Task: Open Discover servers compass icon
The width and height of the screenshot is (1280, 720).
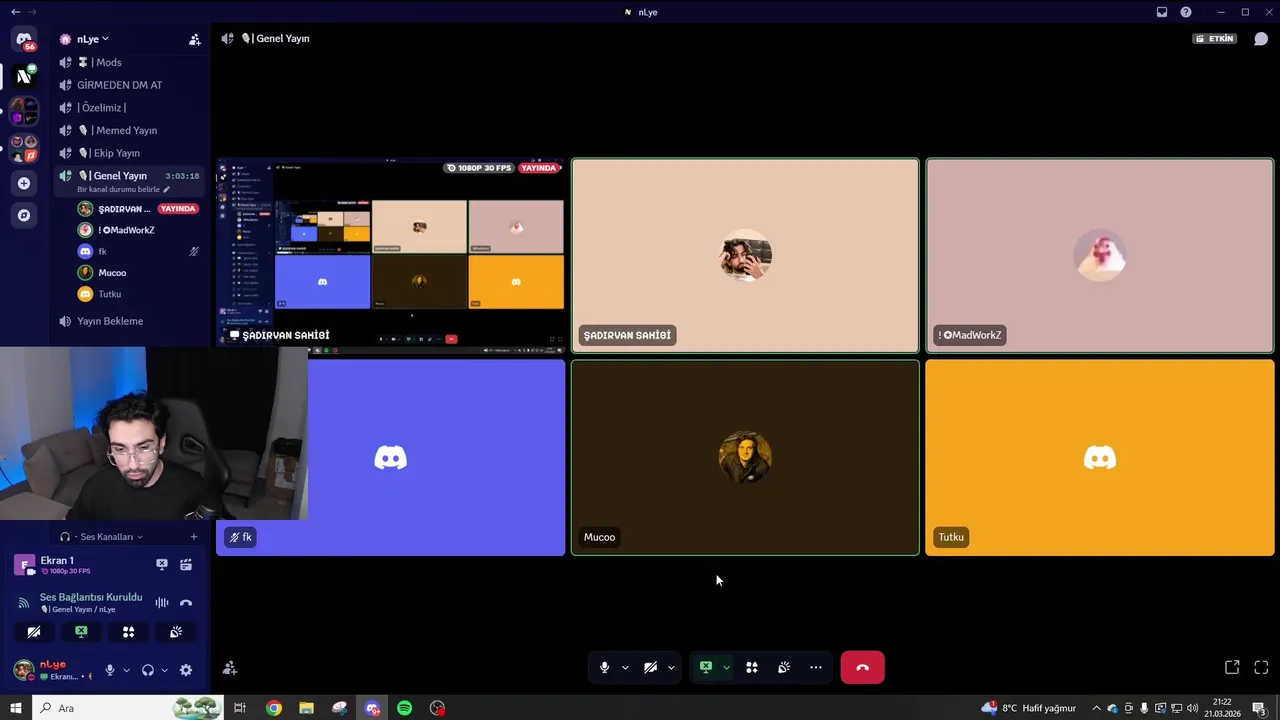Action: [x=24, y=215]
